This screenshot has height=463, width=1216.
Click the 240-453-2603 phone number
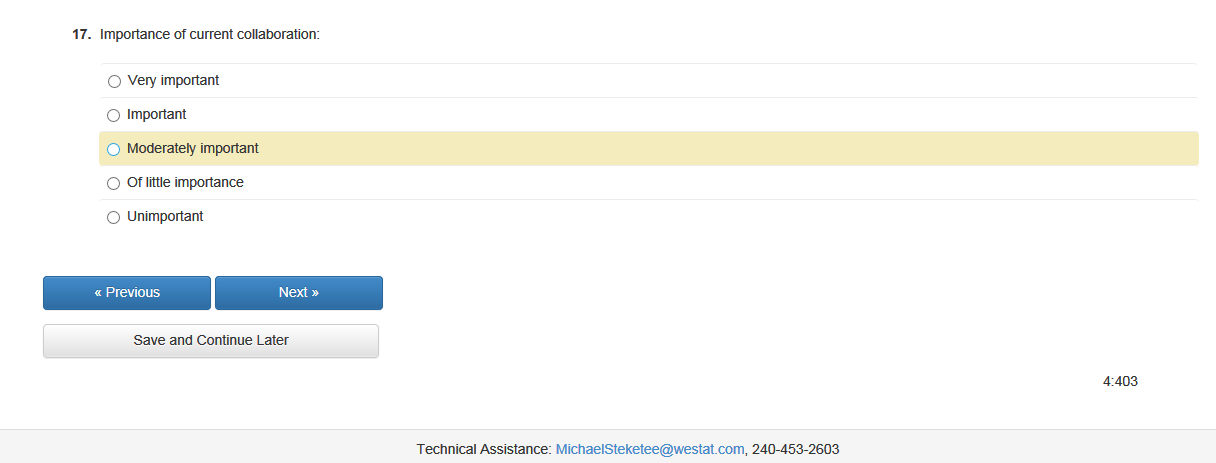pyautogui.click(x=795, y=449)
